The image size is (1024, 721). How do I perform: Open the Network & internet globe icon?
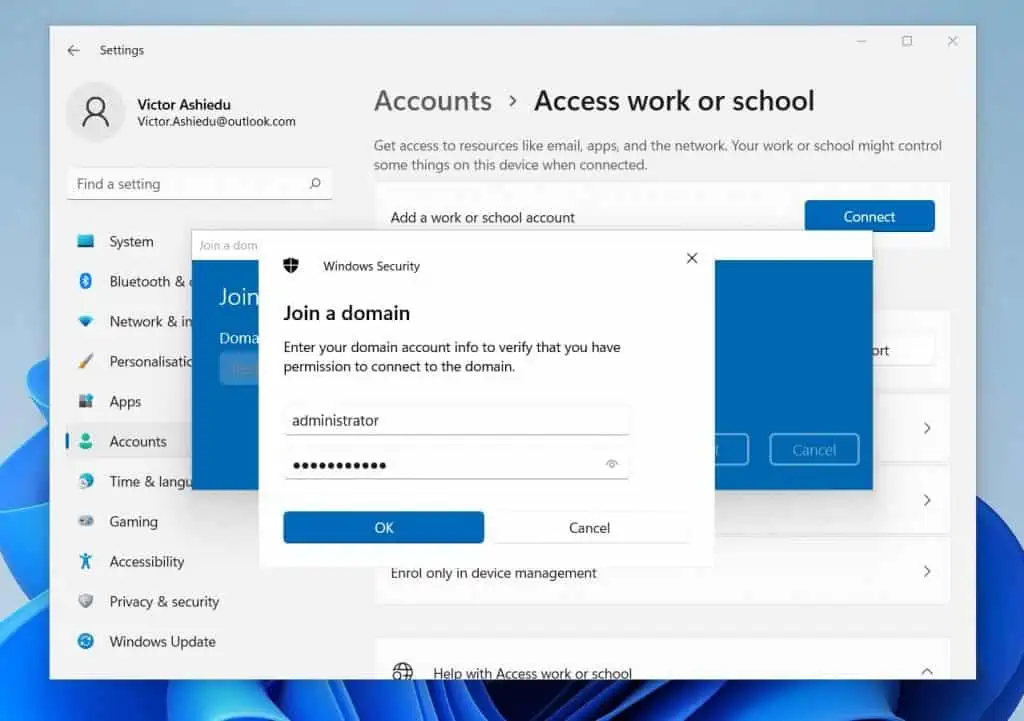click(x=85, y=321)
